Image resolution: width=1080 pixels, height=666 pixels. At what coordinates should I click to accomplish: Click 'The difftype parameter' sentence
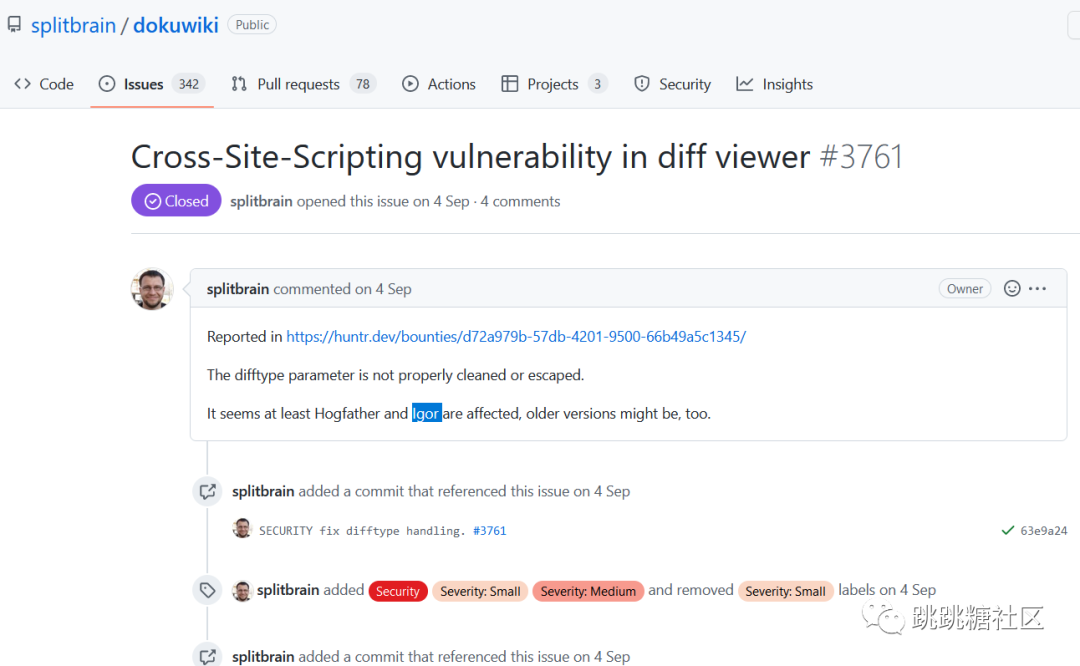tap(395, 375)
